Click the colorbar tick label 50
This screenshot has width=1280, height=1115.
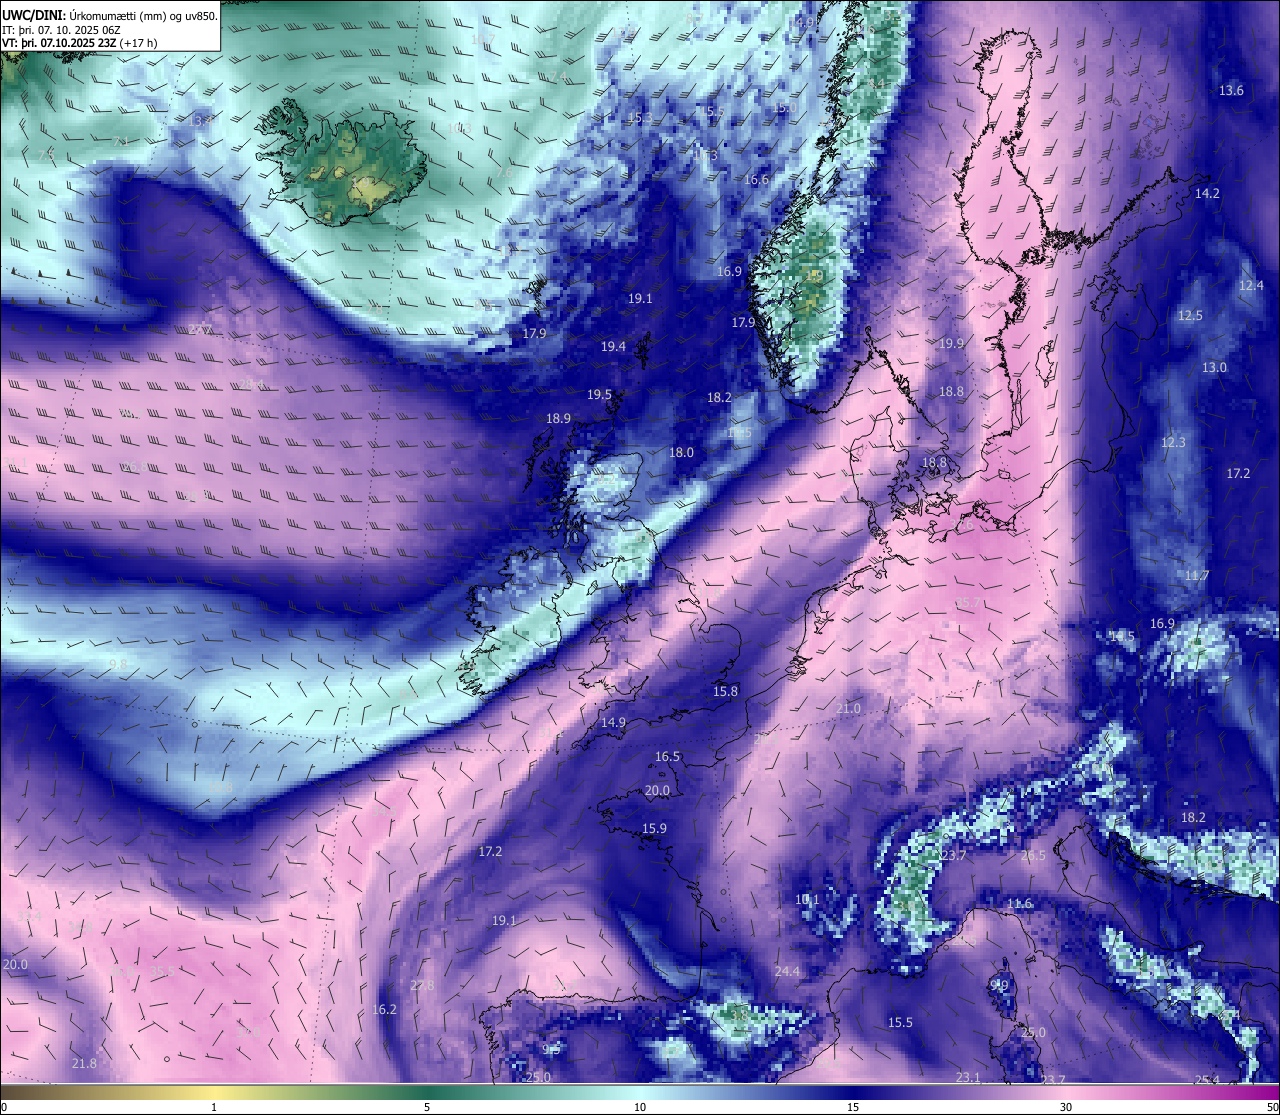point(1272,1107)
